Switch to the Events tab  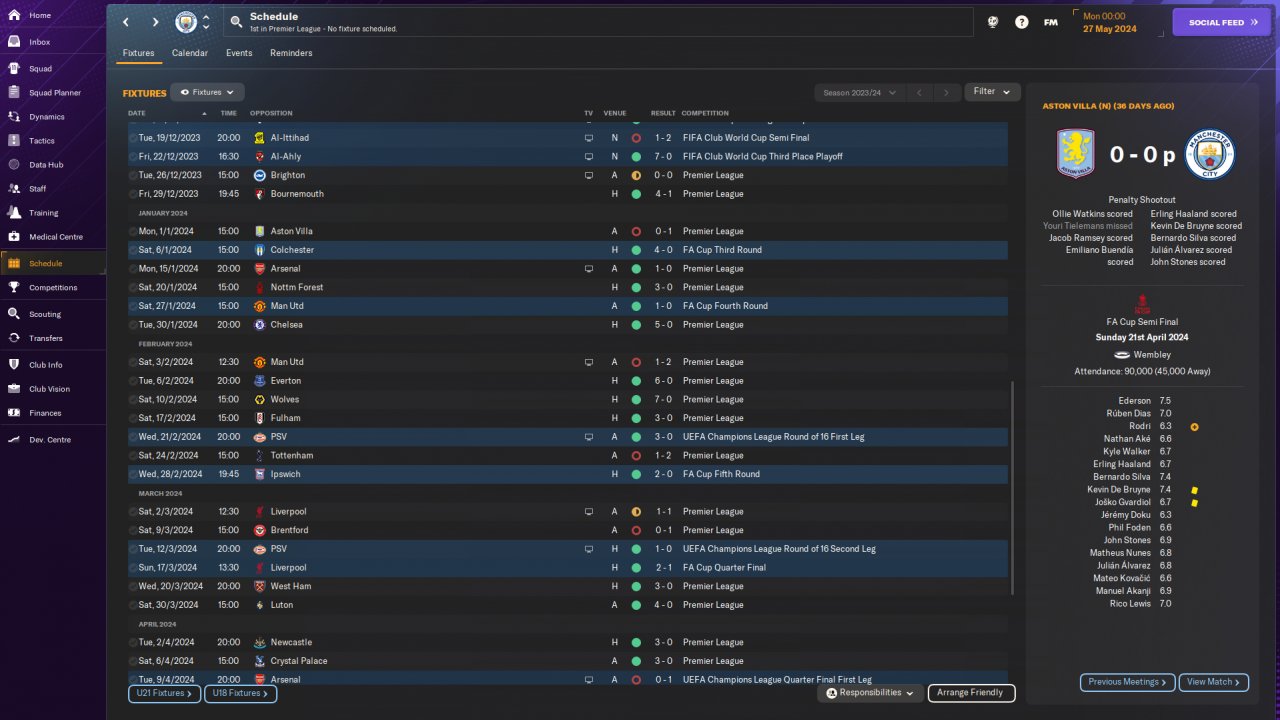tap(239, 53)
